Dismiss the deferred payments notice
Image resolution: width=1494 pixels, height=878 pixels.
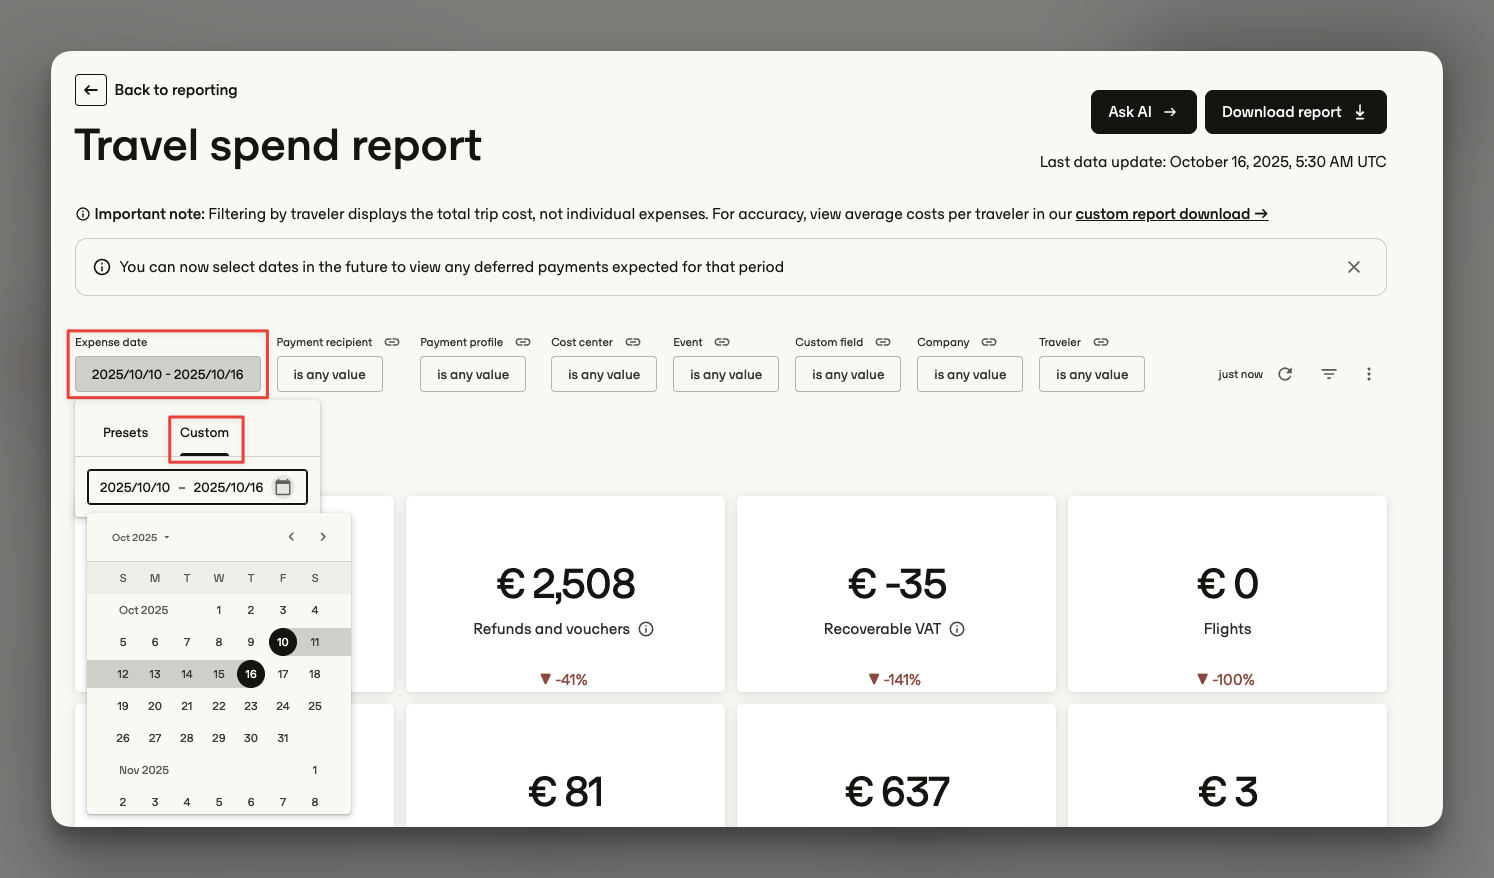click(1354, 267)
